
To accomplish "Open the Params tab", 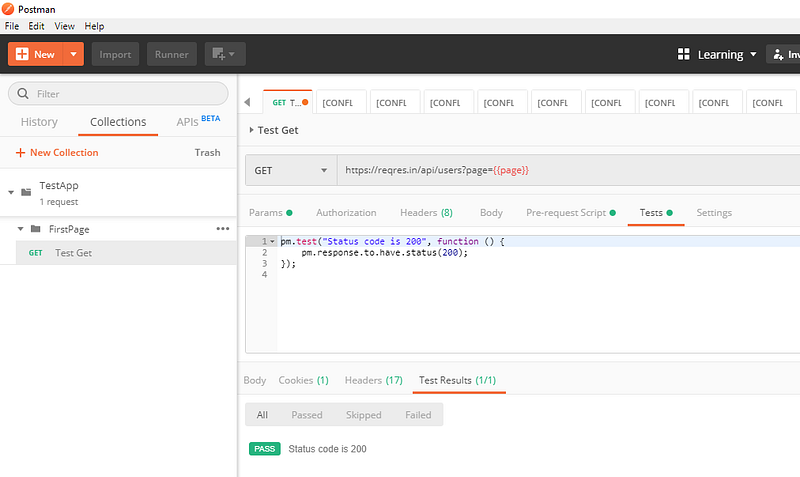I will pos(270,213).
